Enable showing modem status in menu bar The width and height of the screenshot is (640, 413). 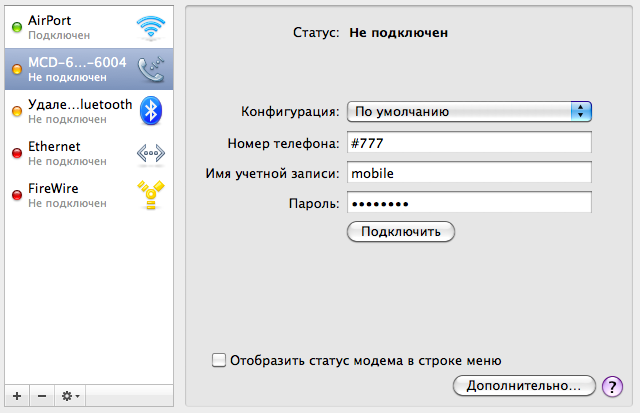pos(219,360)
